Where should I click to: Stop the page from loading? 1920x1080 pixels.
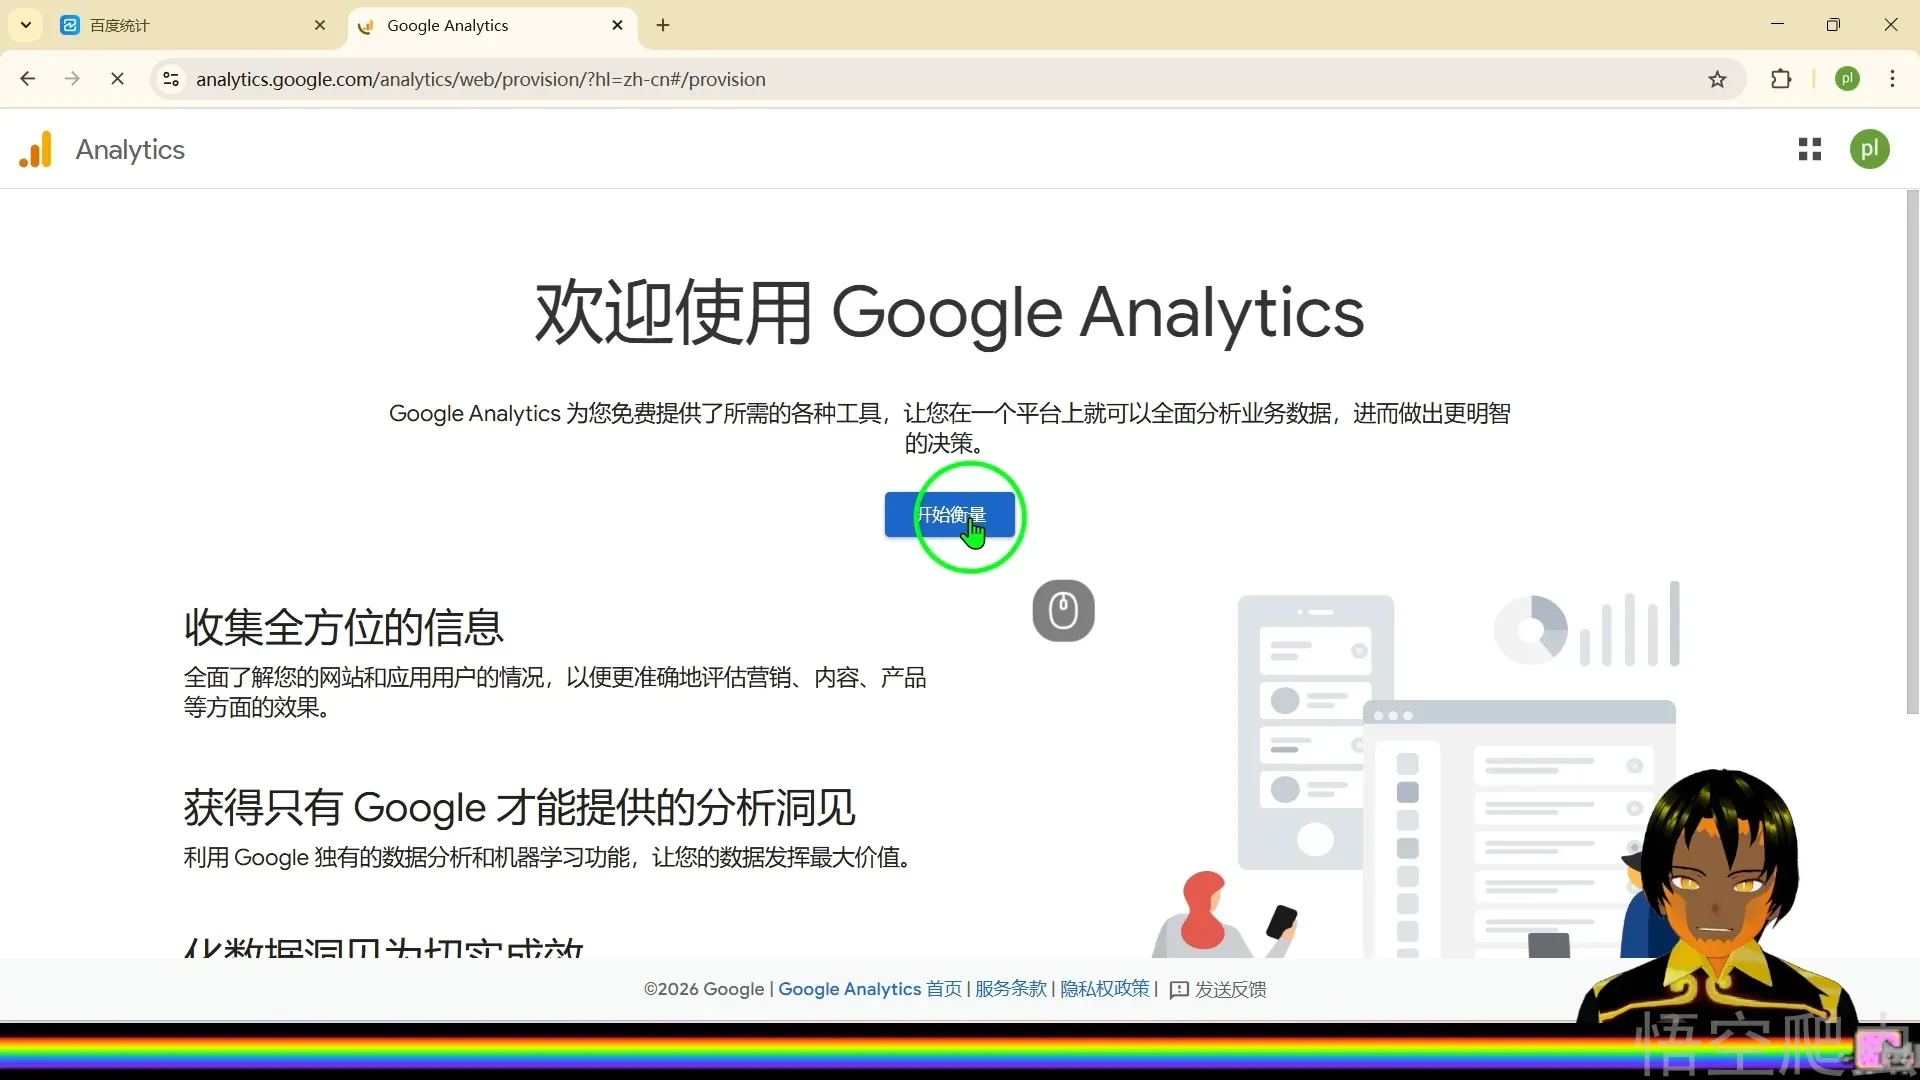tap(117, 80)
